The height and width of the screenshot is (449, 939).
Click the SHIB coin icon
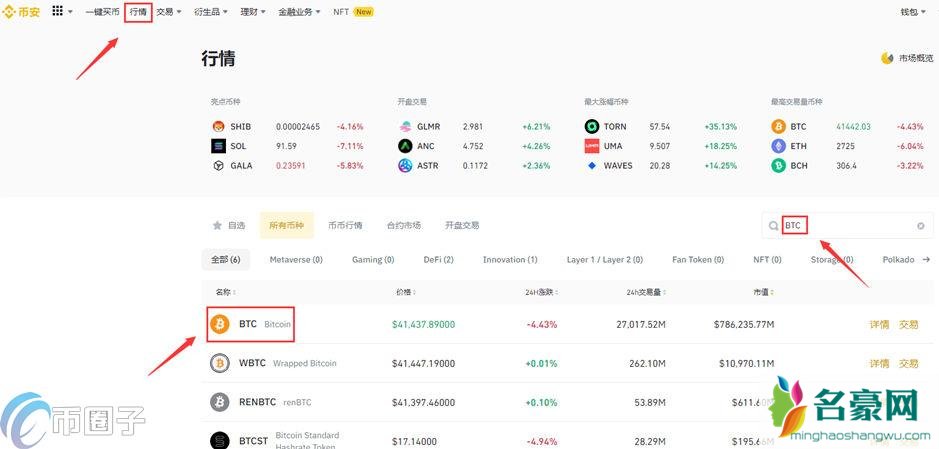click(218, 127)
